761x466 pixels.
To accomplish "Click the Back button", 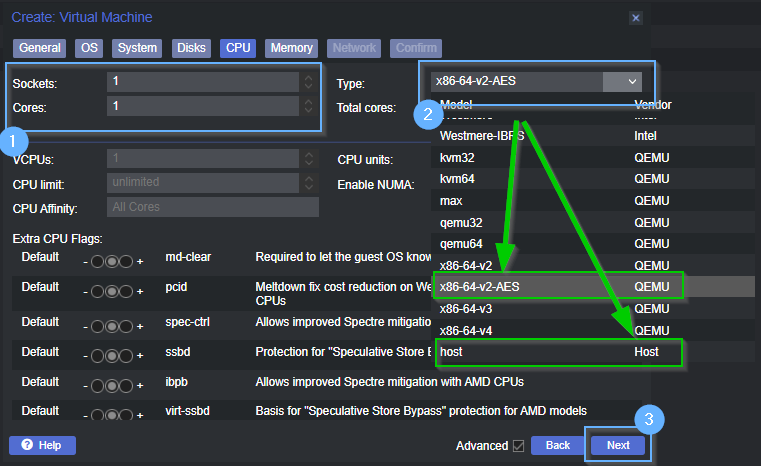I will click(557, 445).
